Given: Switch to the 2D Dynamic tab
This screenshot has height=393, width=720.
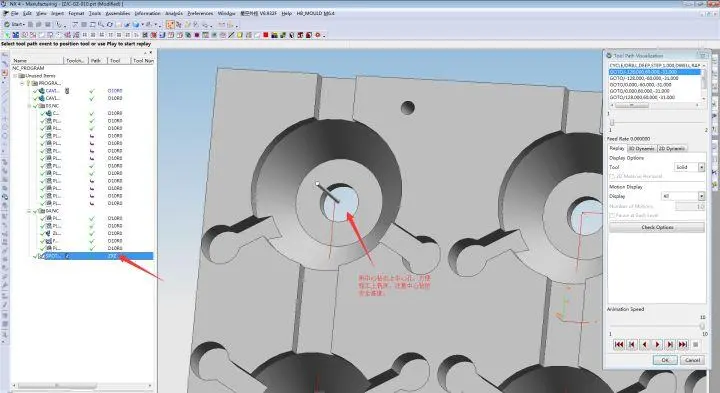Looking at the screenshot, I should pyautogui.click(x=671, y=148).
